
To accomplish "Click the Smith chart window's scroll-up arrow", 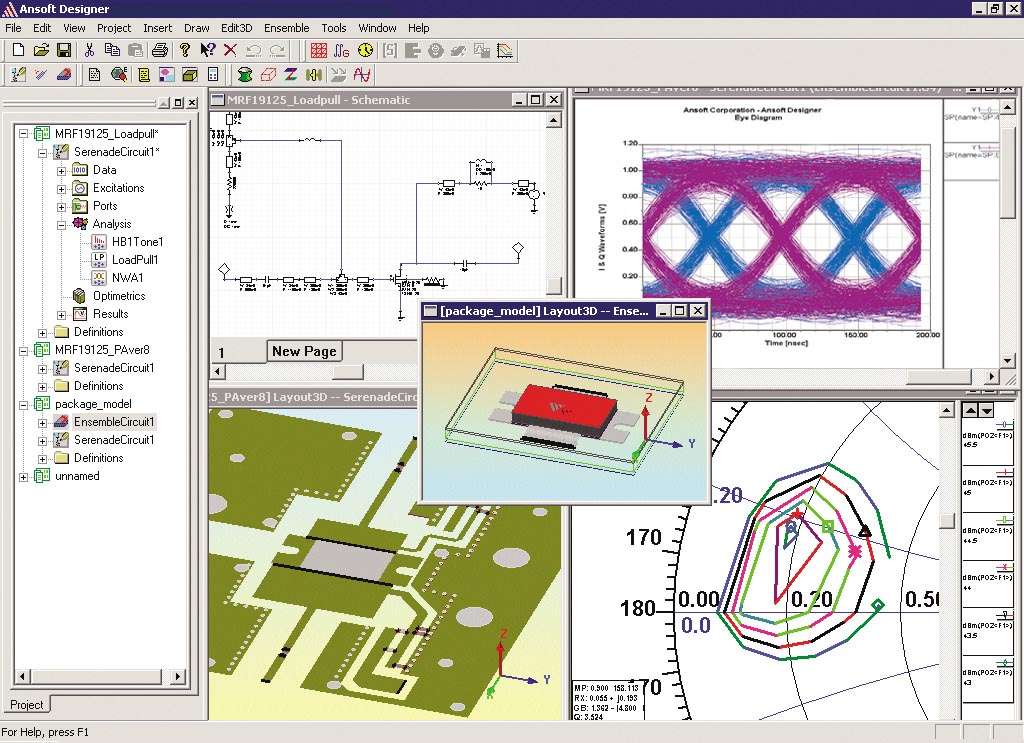I will pos(947,410).
